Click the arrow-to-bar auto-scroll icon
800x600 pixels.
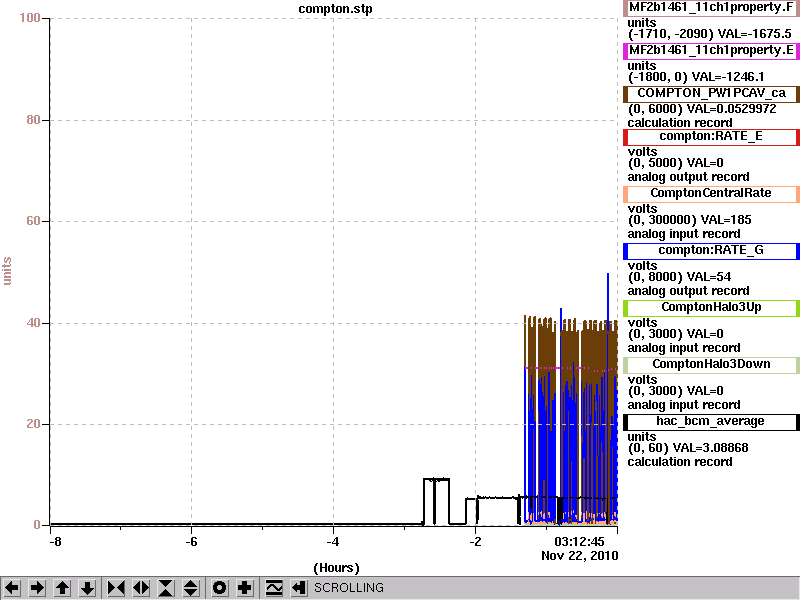[x=299, y=588]
